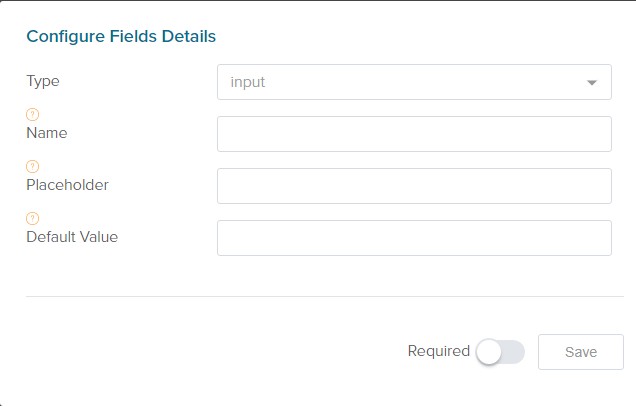Click the right end of the Name field
636x406 pixels.
pyautogui.click(x=600, y=134)
